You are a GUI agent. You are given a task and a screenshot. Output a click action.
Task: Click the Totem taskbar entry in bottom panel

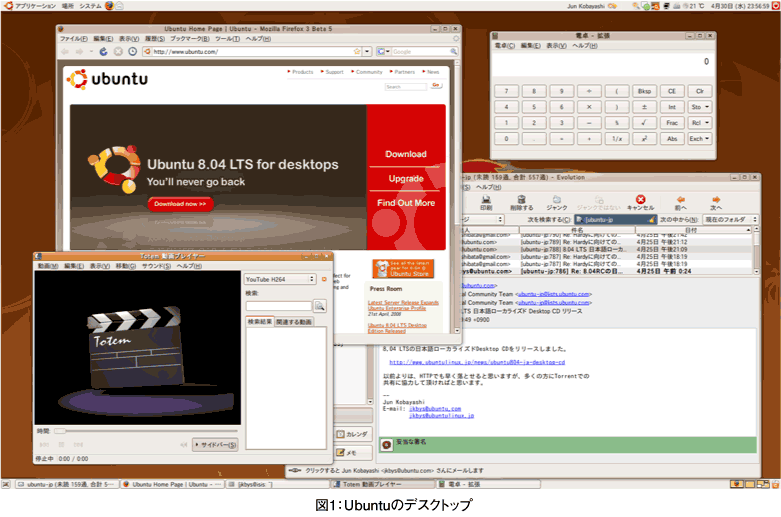point(384,484)
